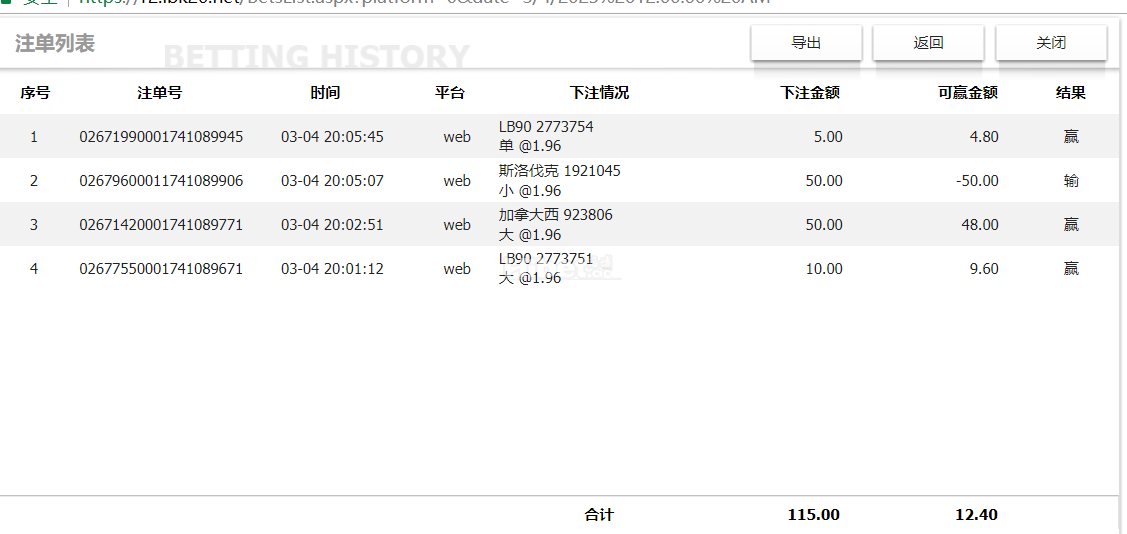Viewport: 1127px width, 534px height.
Task: Select bet number 02679600001741089906
Action: (x=161, y=181)
